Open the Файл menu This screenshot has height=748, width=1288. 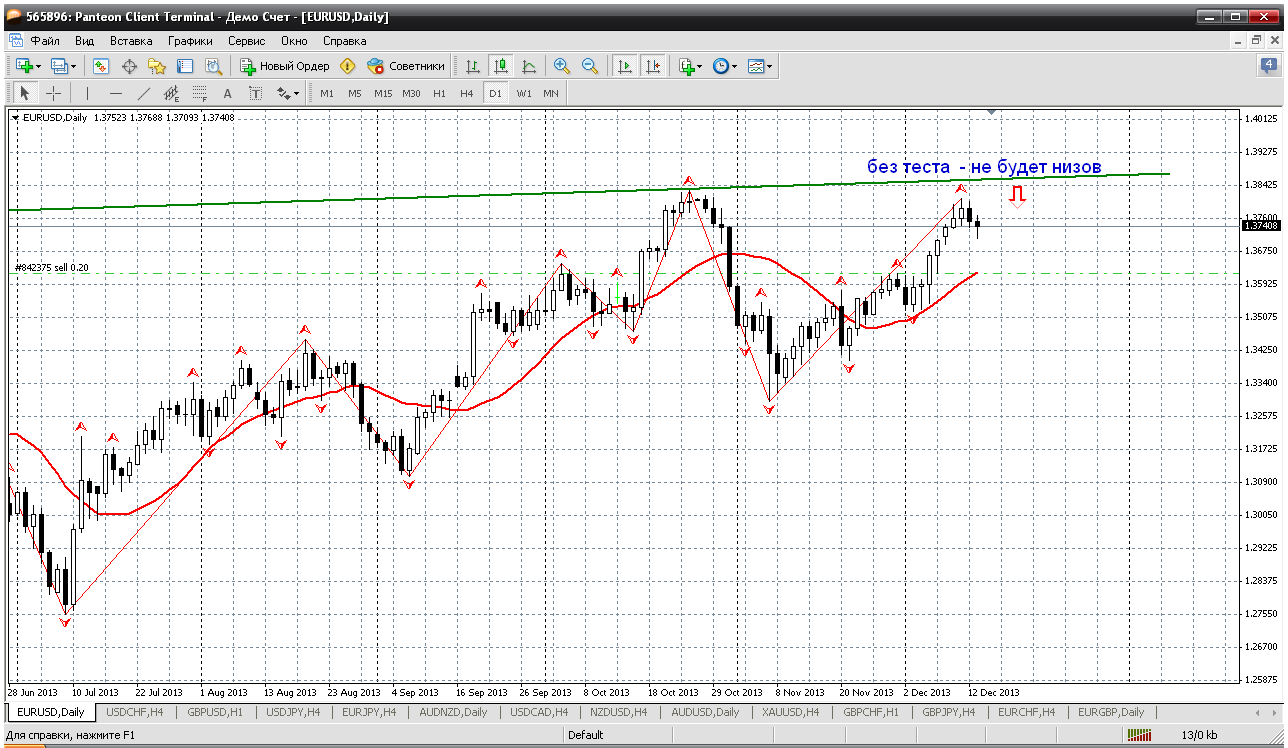pyautogui.click(x=45, y=41)
